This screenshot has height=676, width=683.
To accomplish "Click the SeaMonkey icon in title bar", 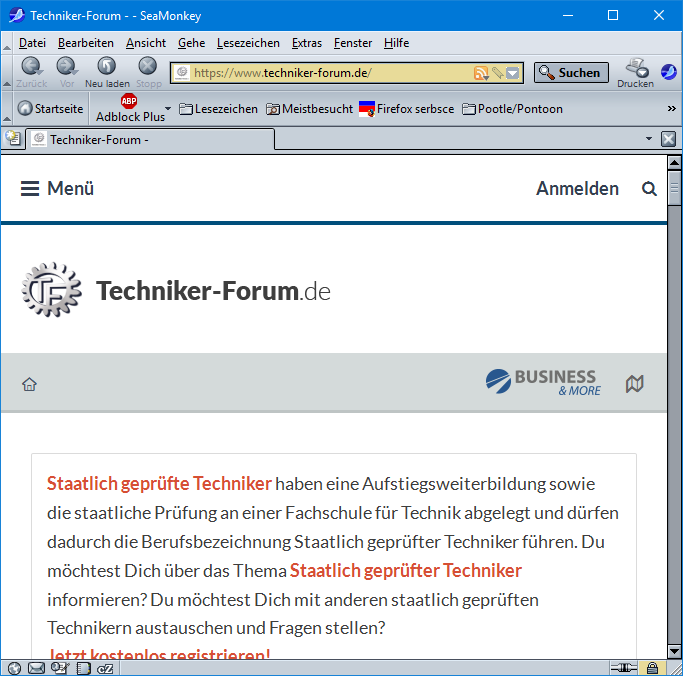I will point(17,16).
